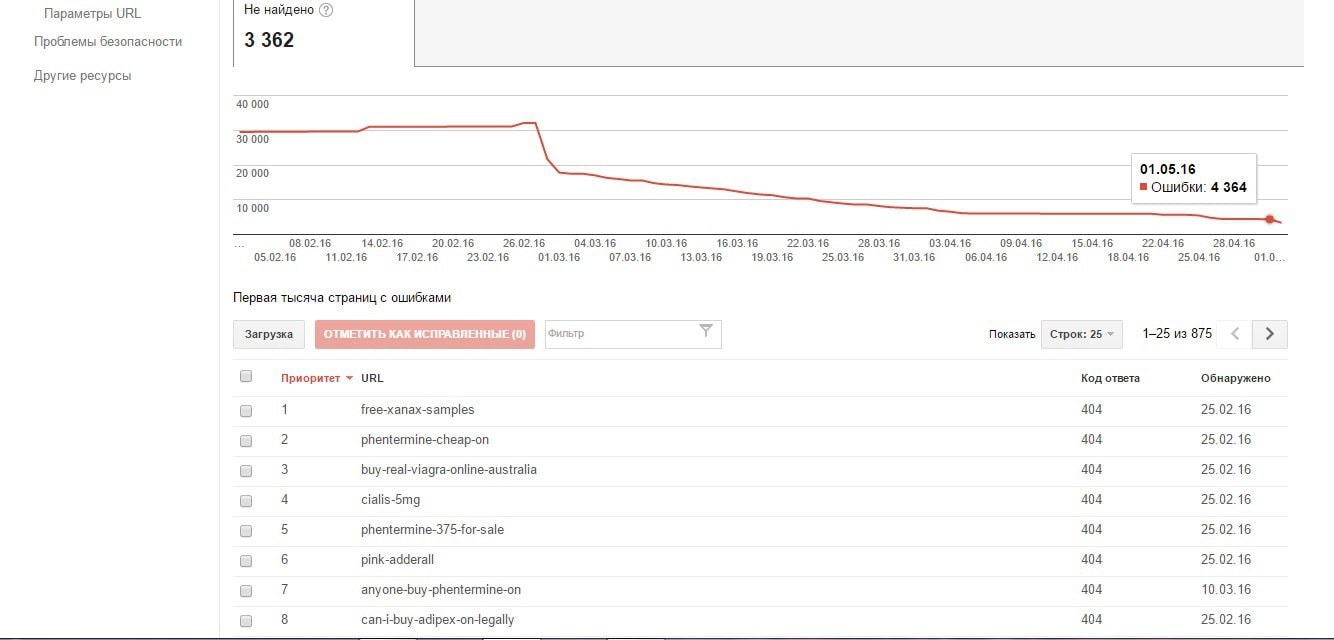Sort table by Обнаружено column
The image size is (1334, 640).
[x=1235, y=378]
